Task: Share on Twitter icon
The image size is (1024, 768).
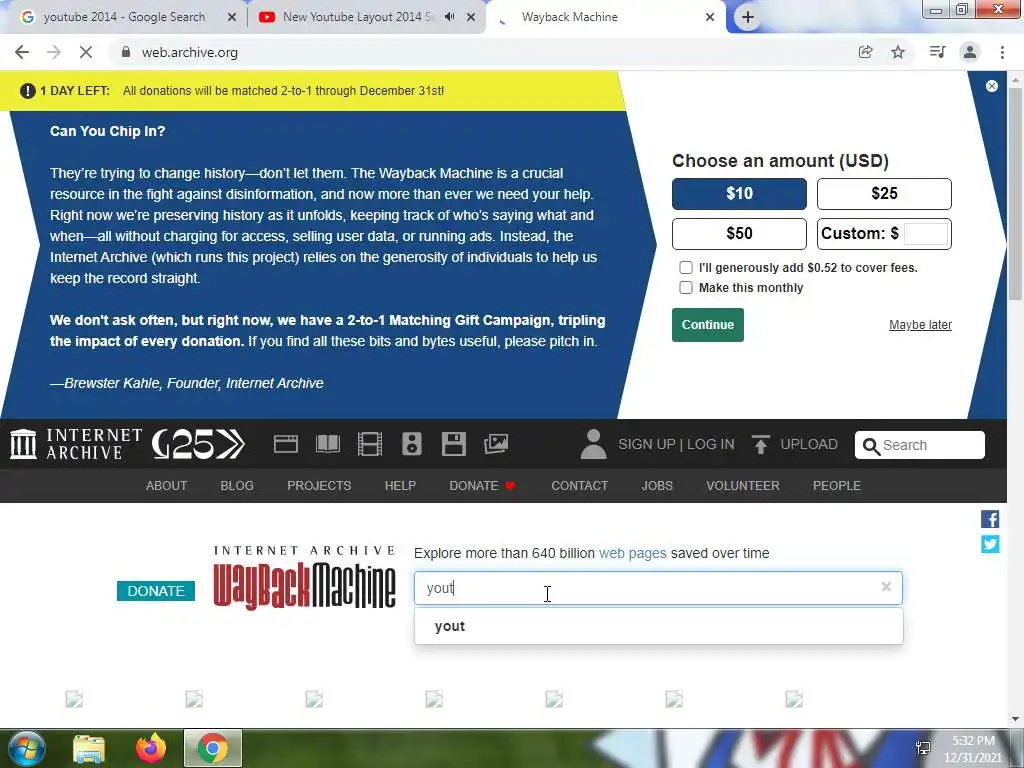Action: coord(990,544)
